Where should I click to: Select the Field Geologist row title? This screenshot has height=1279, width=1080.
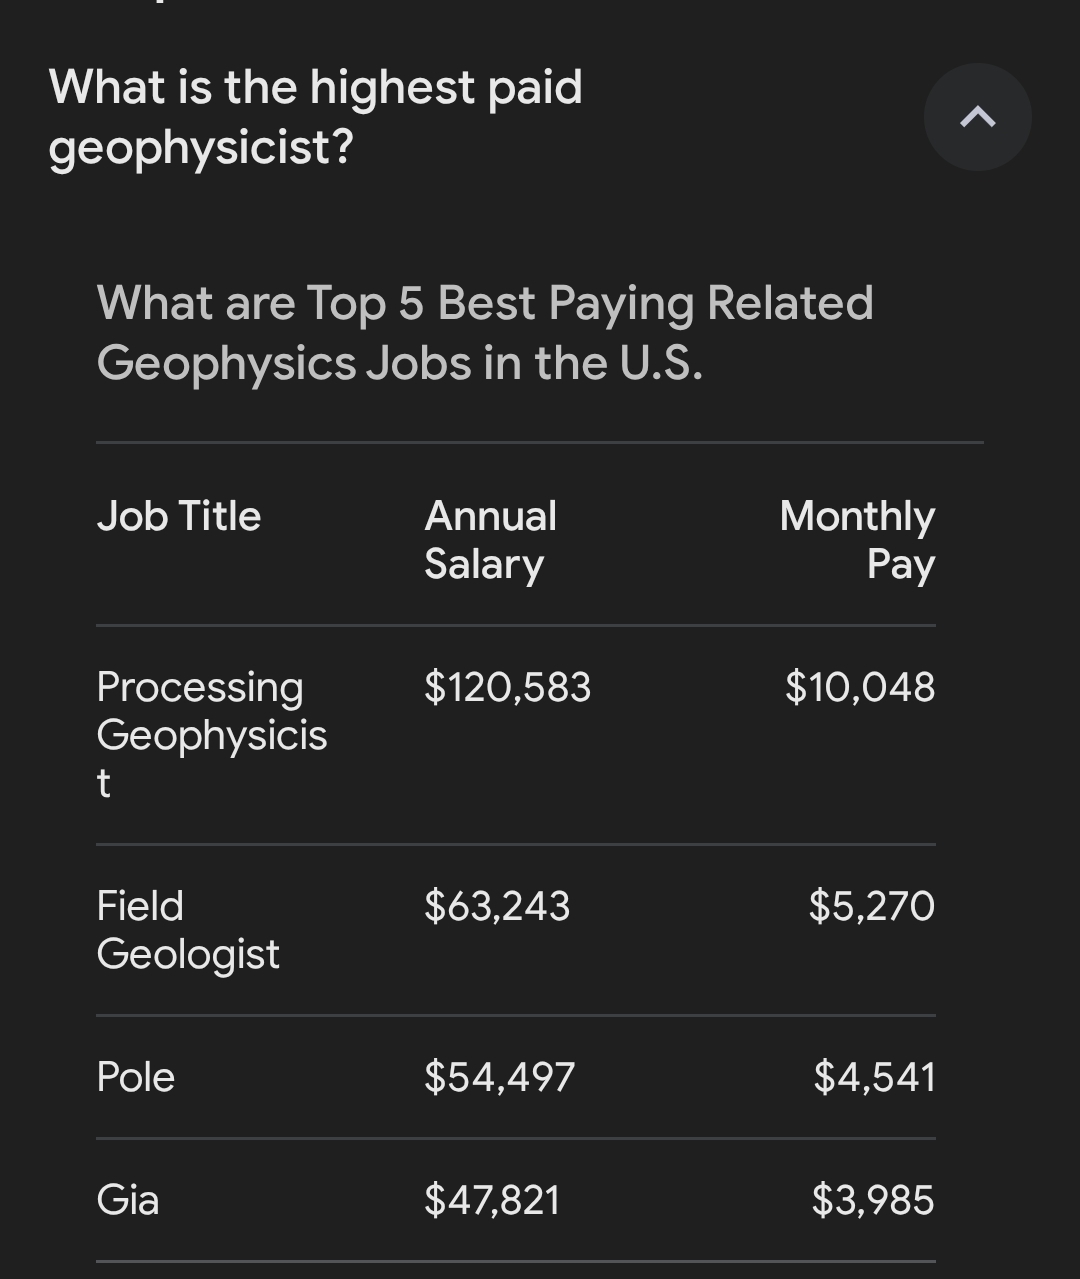188,929
